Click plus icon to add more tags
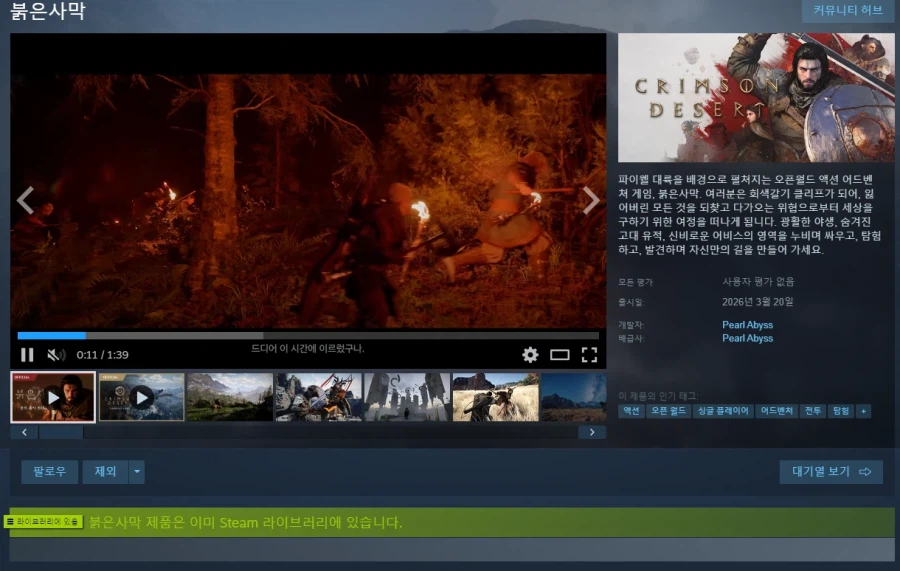The height and width of the screenshot is (571, 900). 863,411
